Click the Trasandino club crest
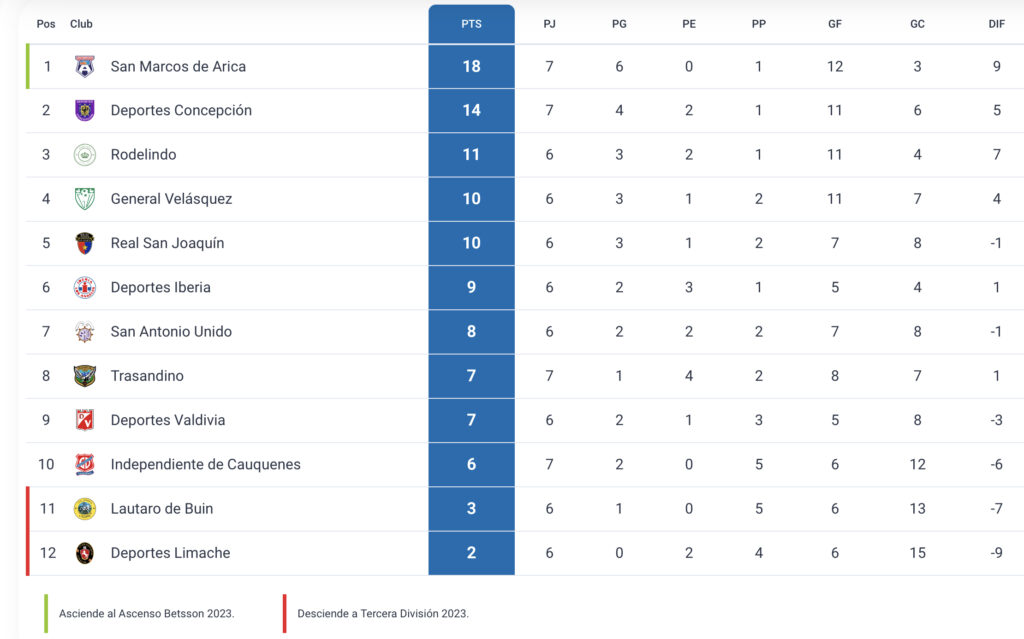 pos(85,376)
